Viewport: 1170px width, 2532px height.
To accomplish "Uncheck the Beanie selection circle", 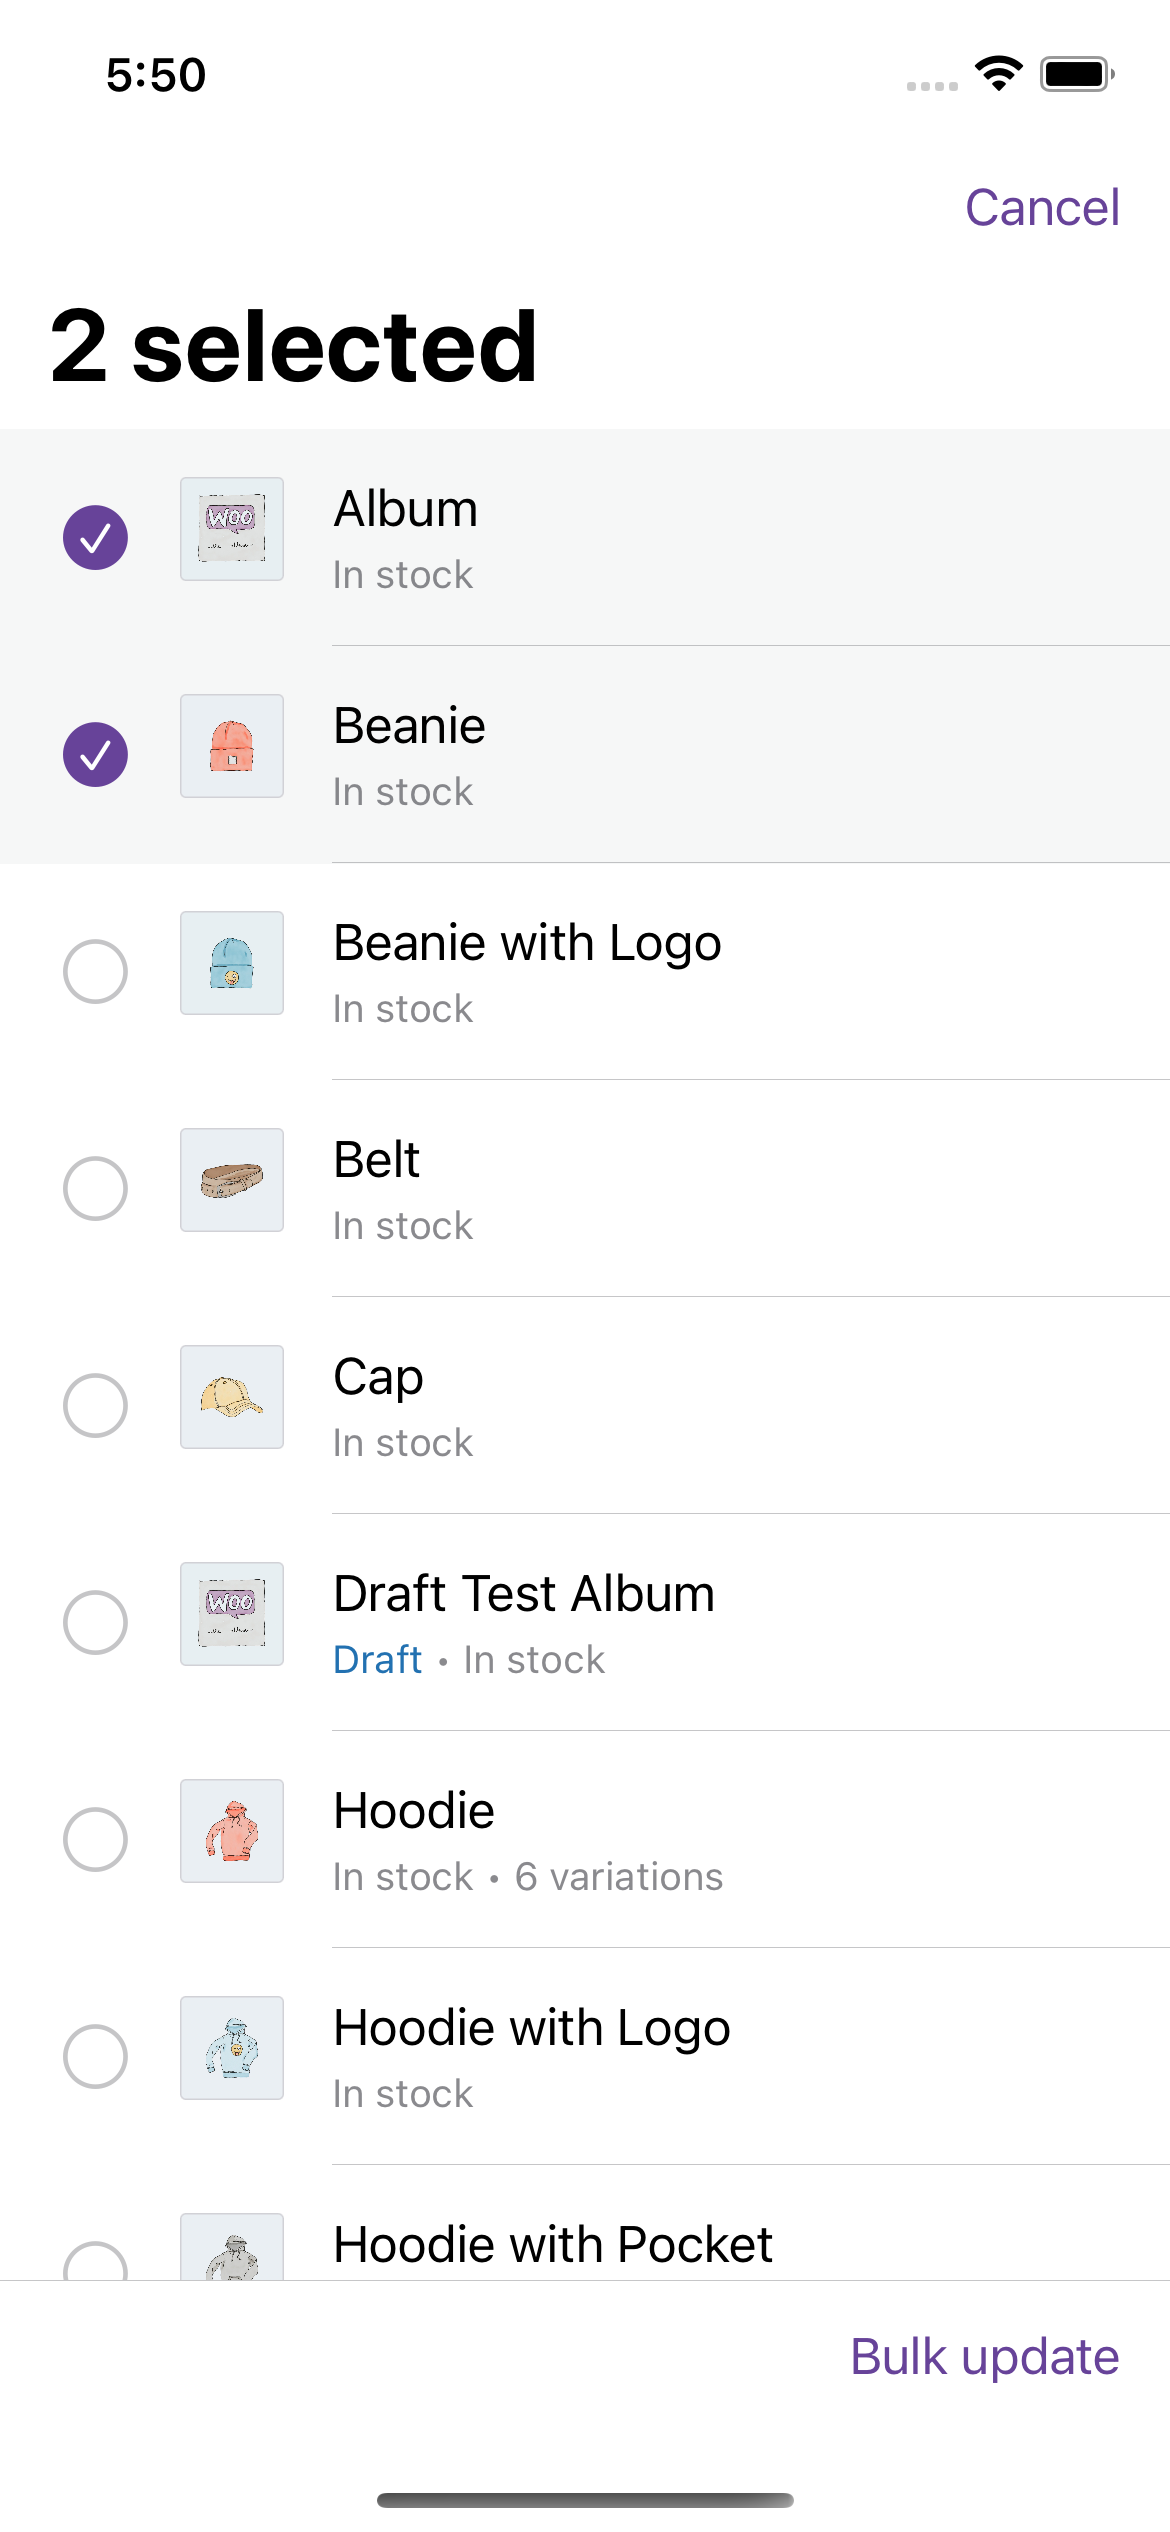I will pyautogui.click(x=95, y=755).
